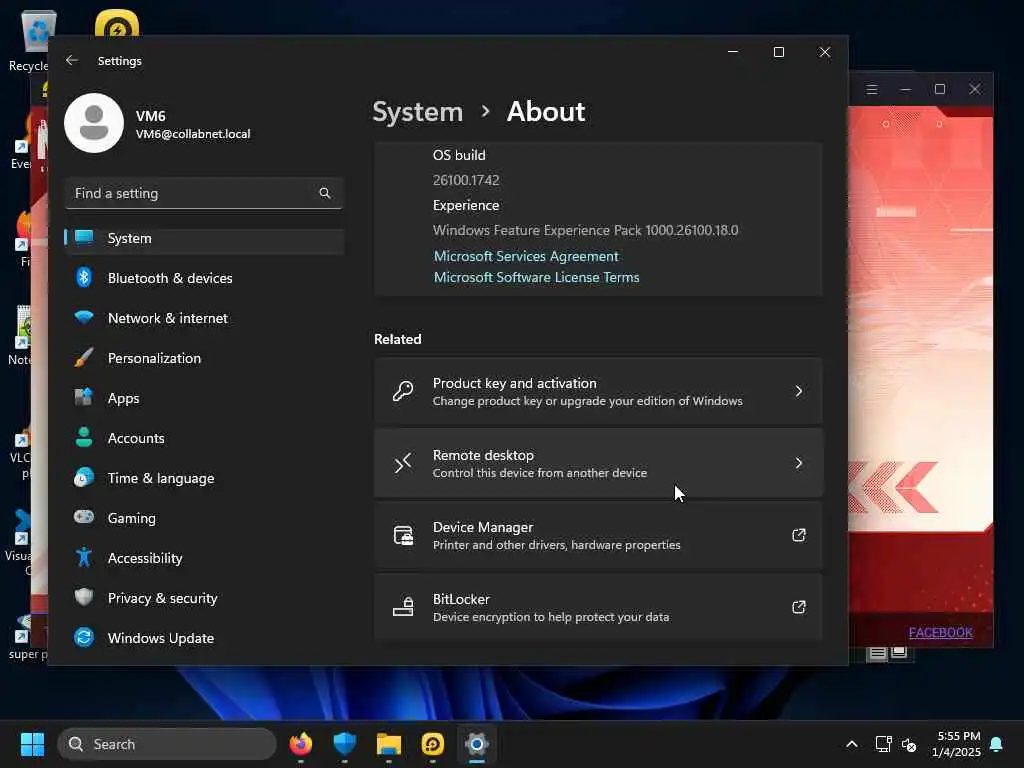Click Windows Feature Experience Pack version text

click(x=585, y=230)
